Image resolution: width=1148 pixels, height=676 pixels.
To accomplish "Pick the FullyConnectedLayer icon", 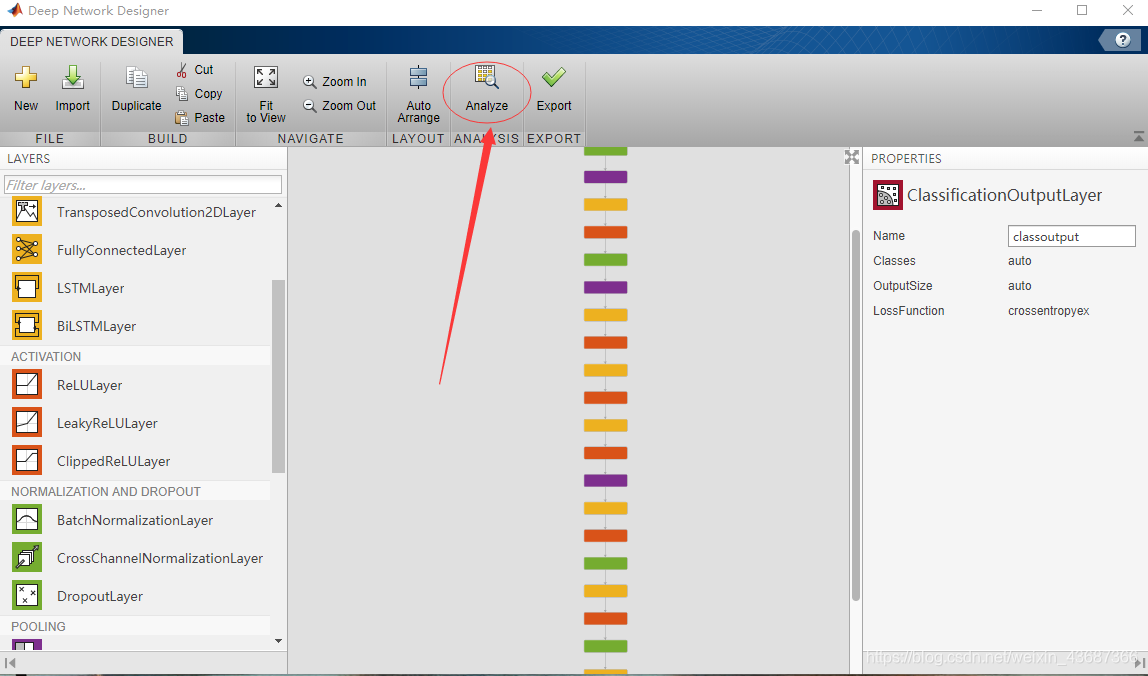I will click(x=27, y=250).
